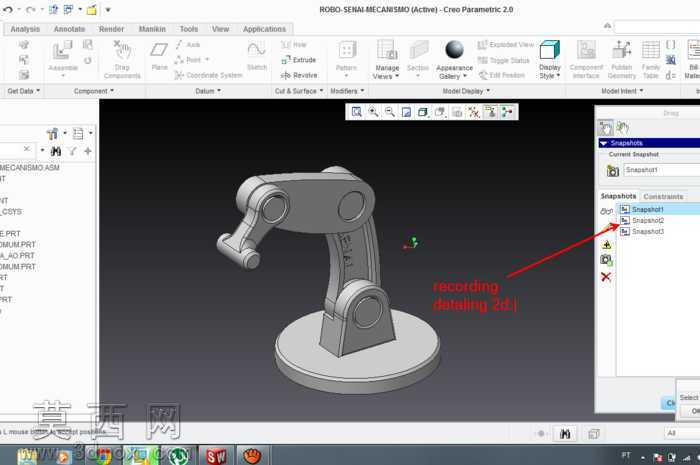Image resolution: width=700 pixels, height=465 pixels.
Task: Click the update snapshot camera icon
Action: [606, 260]
